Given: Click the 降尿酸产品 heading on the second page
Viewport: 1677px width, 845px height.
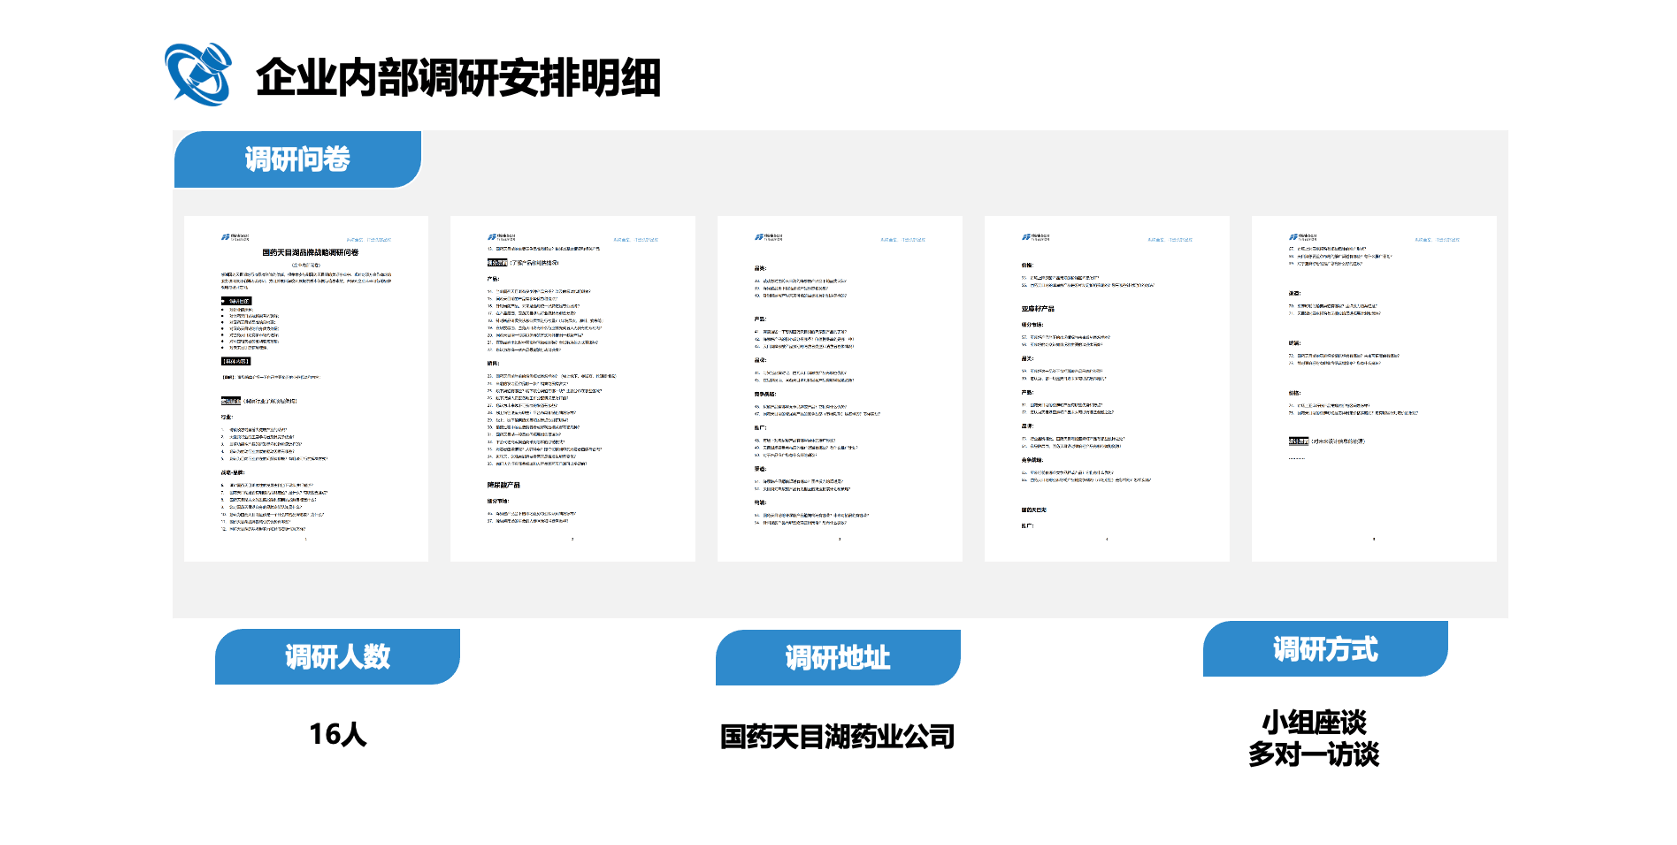Looking at the screenshot, I should tap(503, 485).
